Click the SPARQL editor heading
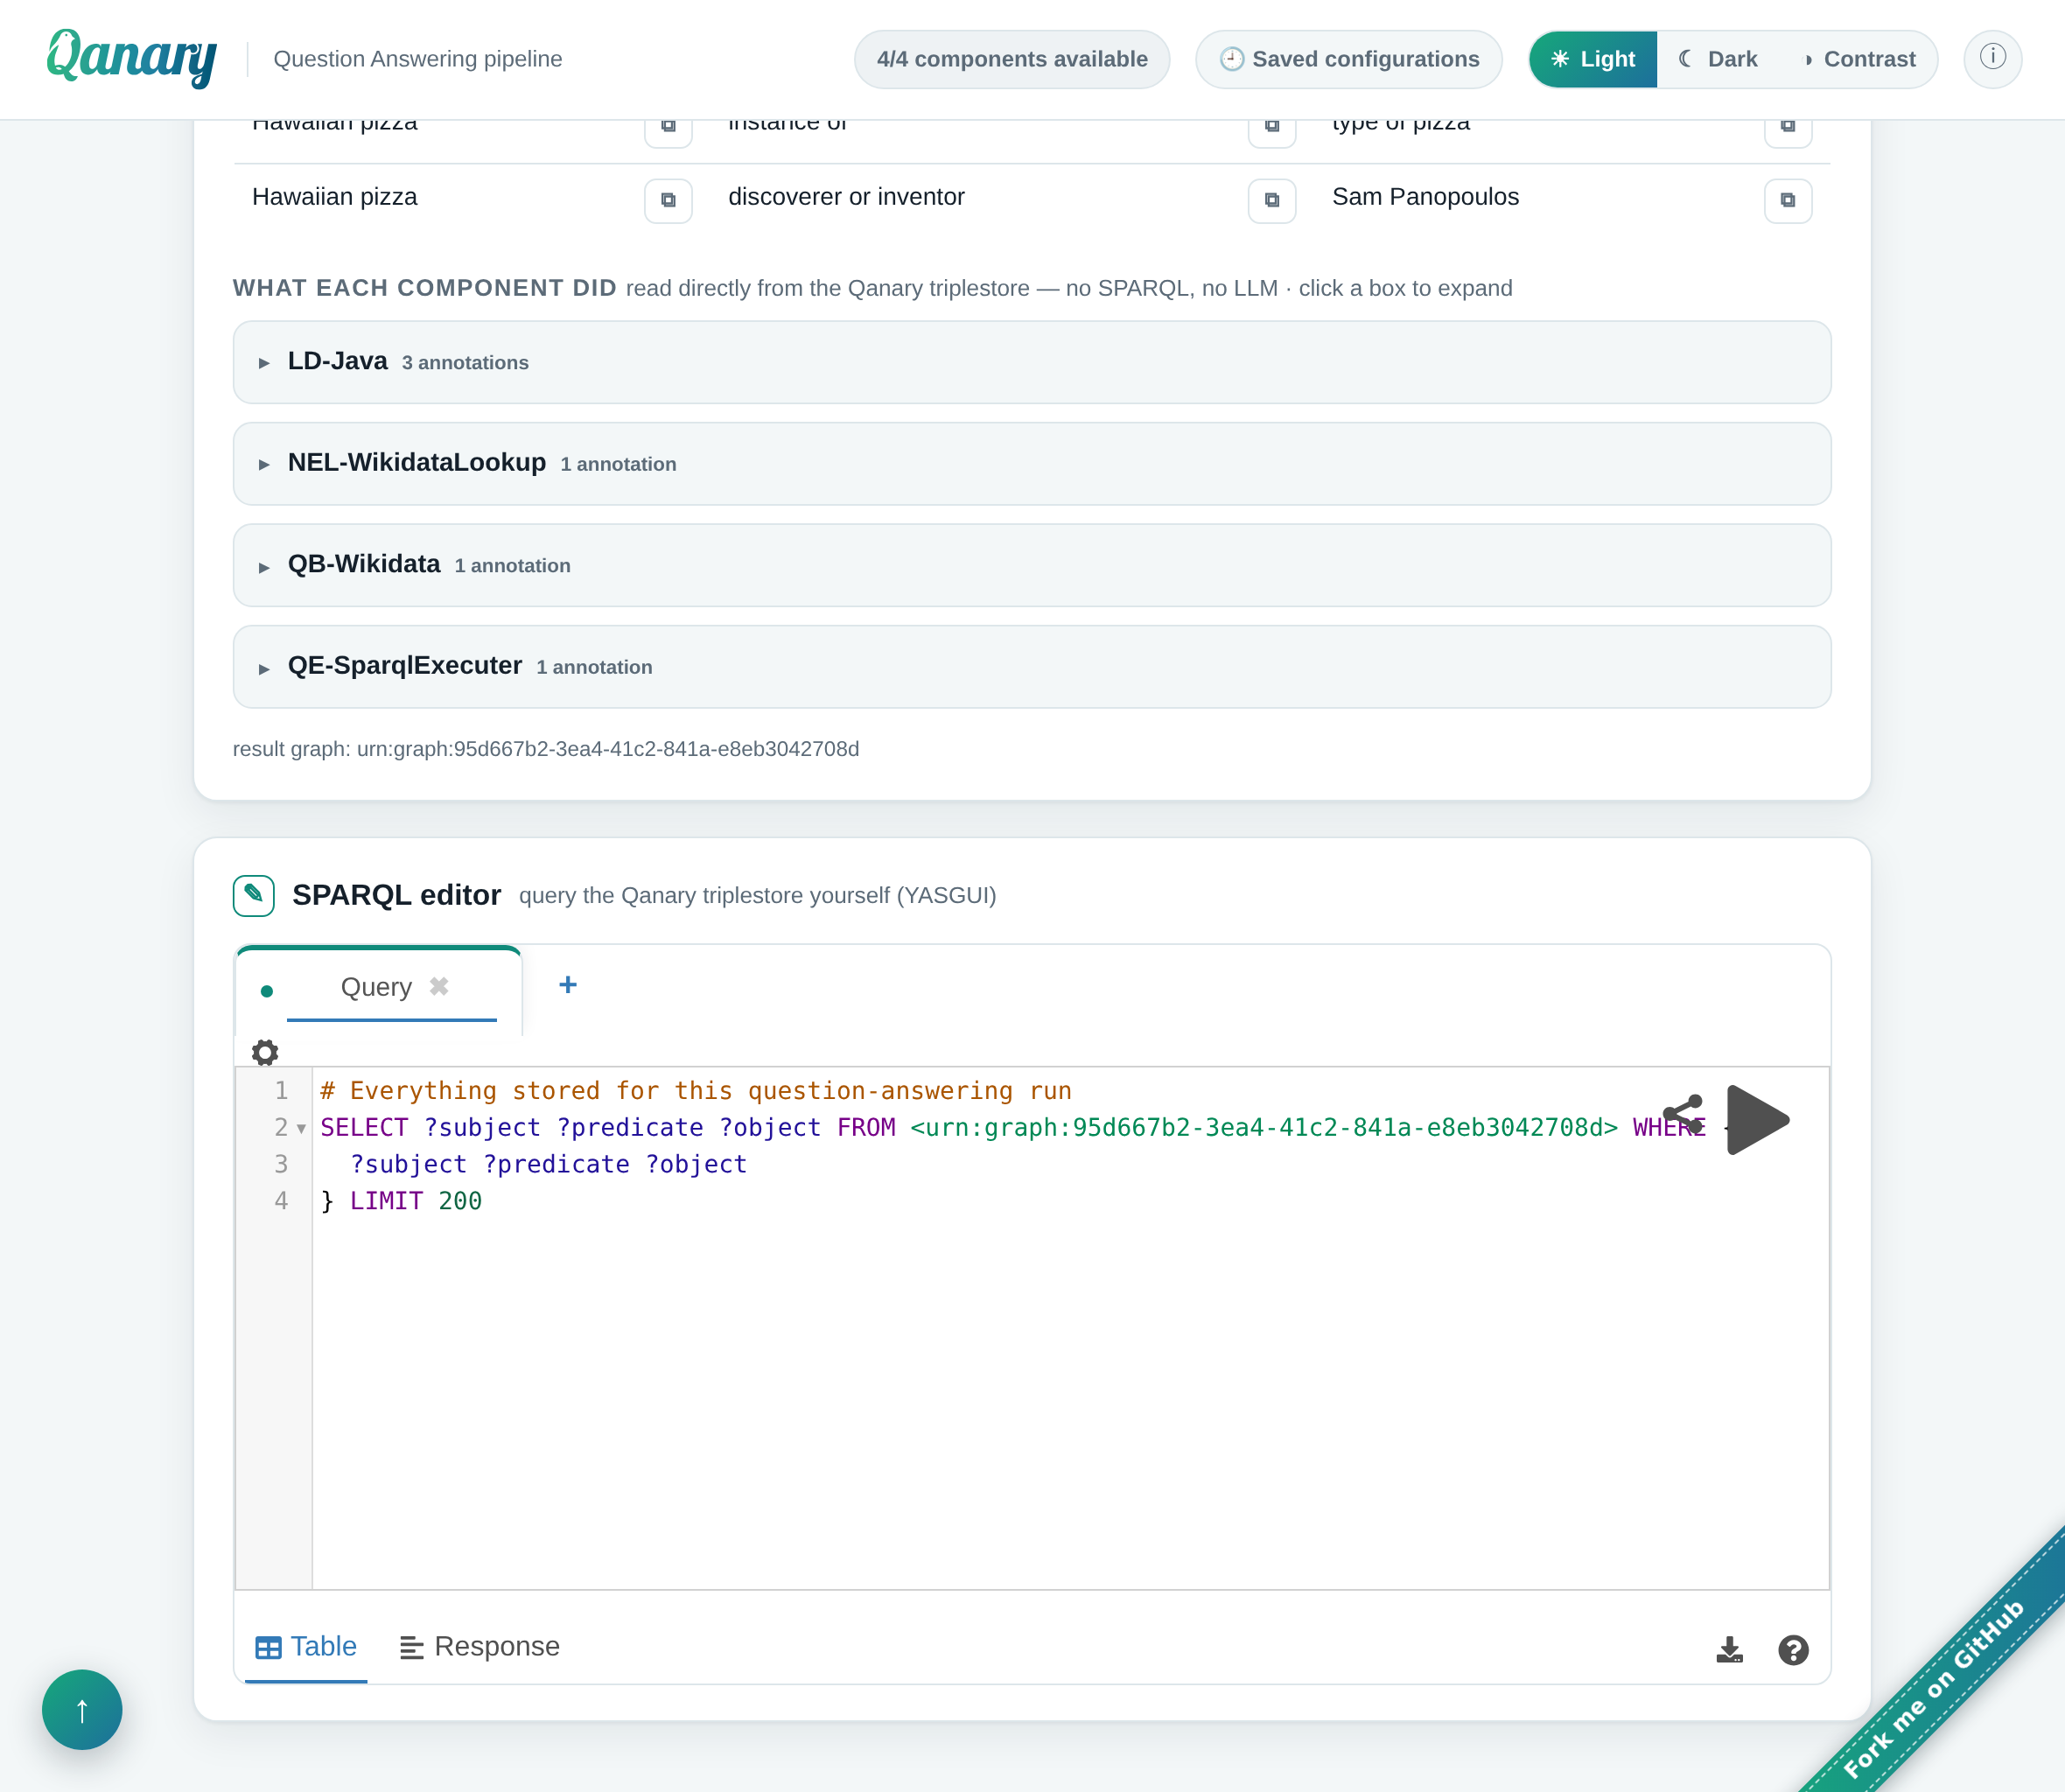This screenshot has width=2065, height=1792. [x=396, y=895]
